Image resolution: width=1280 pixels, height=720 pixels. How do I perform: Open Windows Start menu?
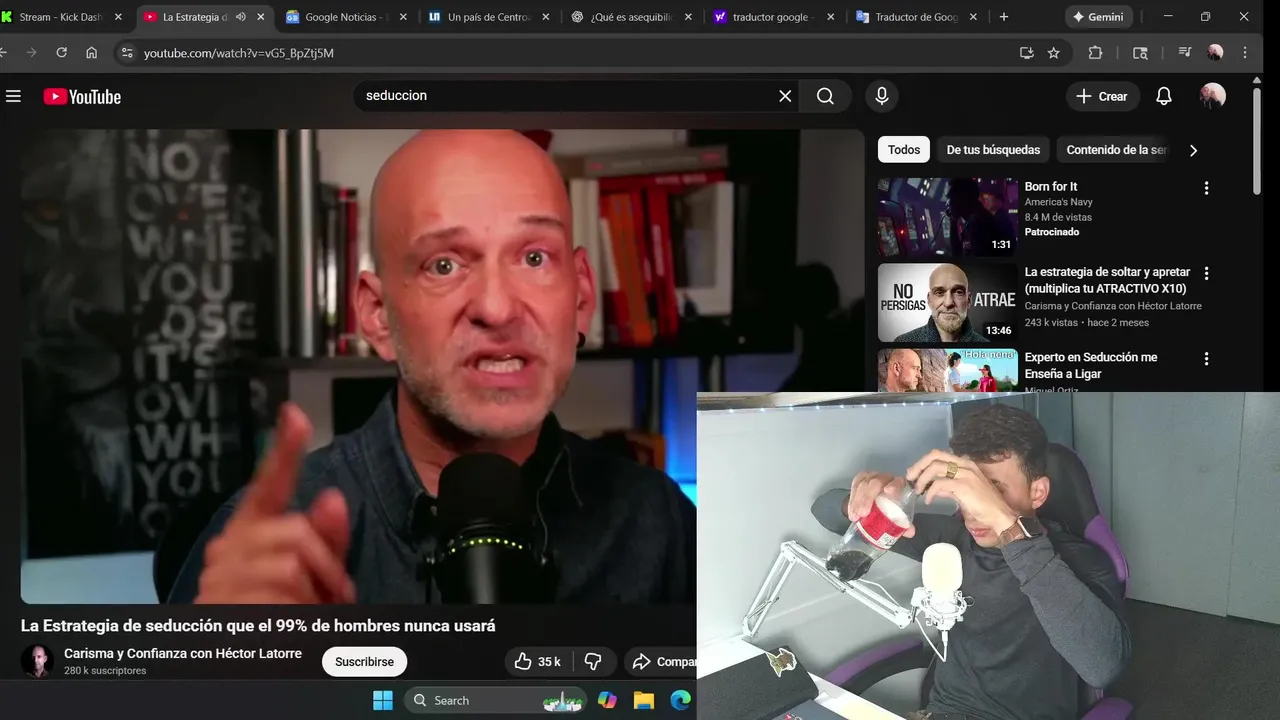(x=383, y=700)
